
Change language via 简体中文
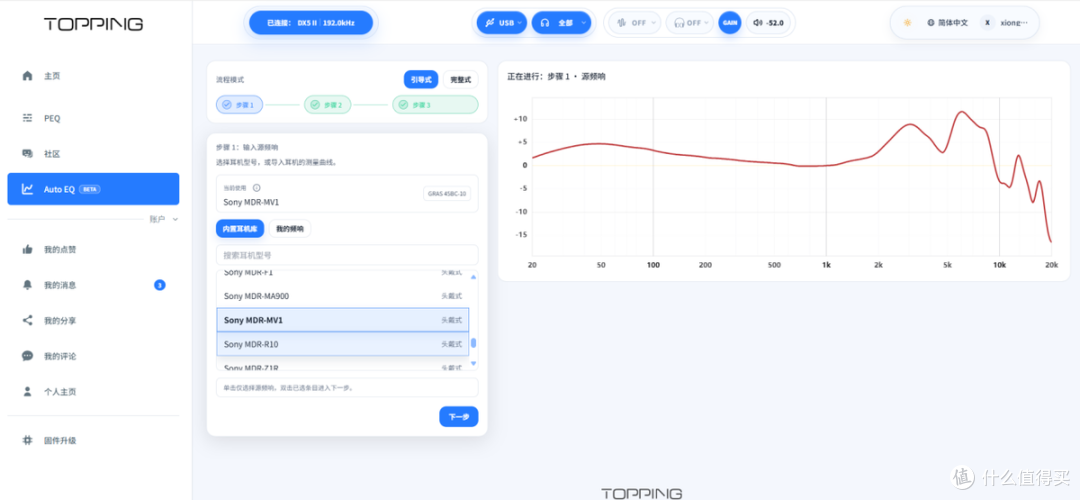point(947,23)
